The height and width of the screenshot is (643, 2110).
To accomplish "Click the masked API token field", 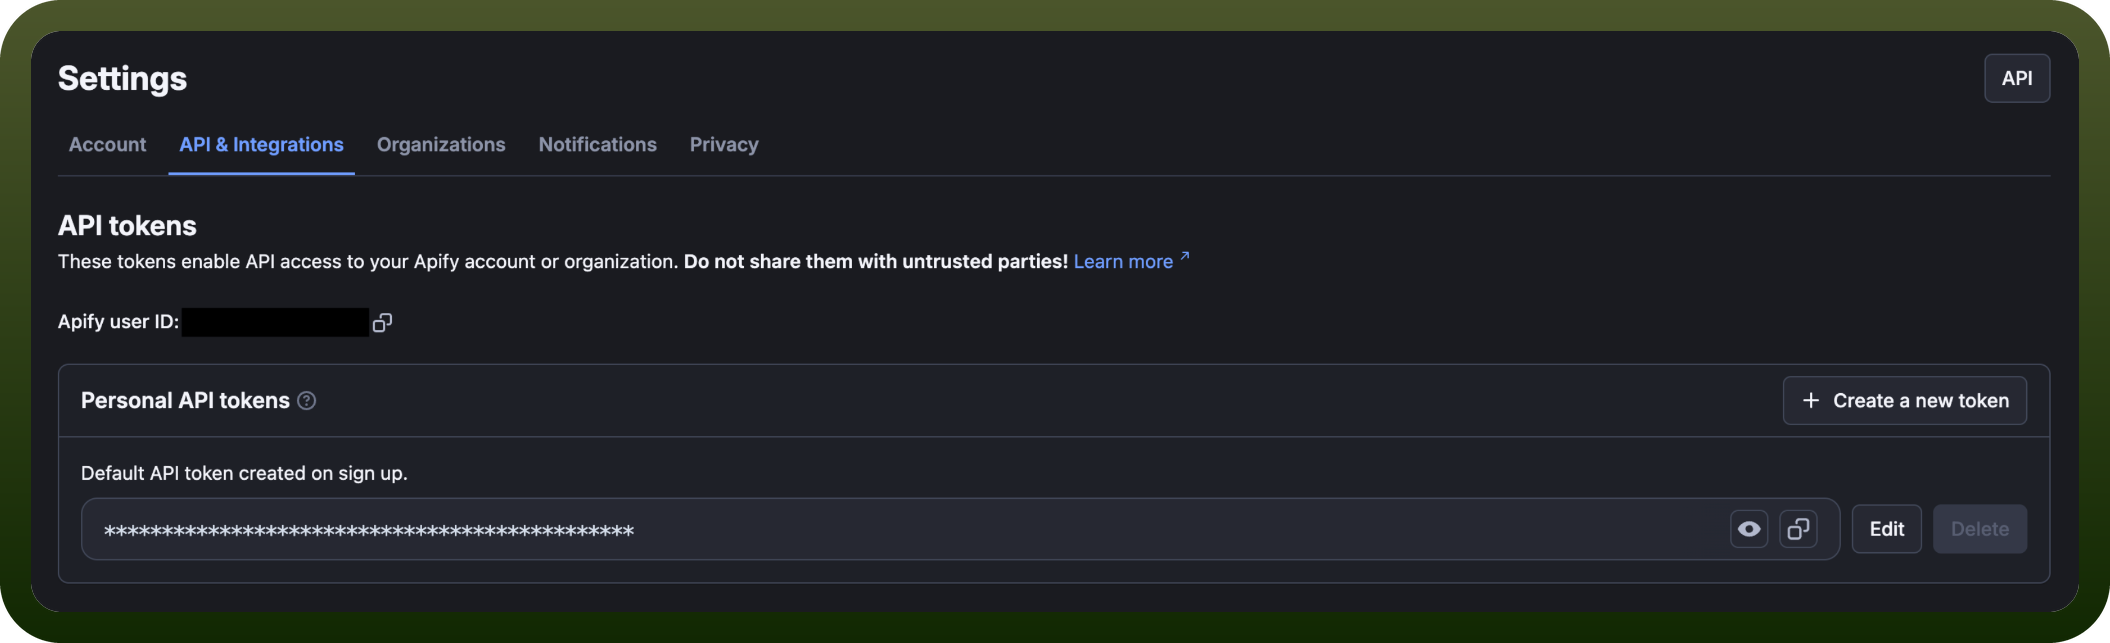I will (960, 529).
